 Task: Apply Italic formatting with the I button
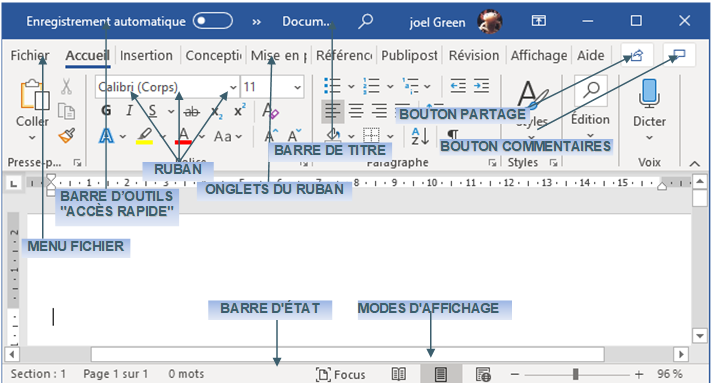[130, 110]
